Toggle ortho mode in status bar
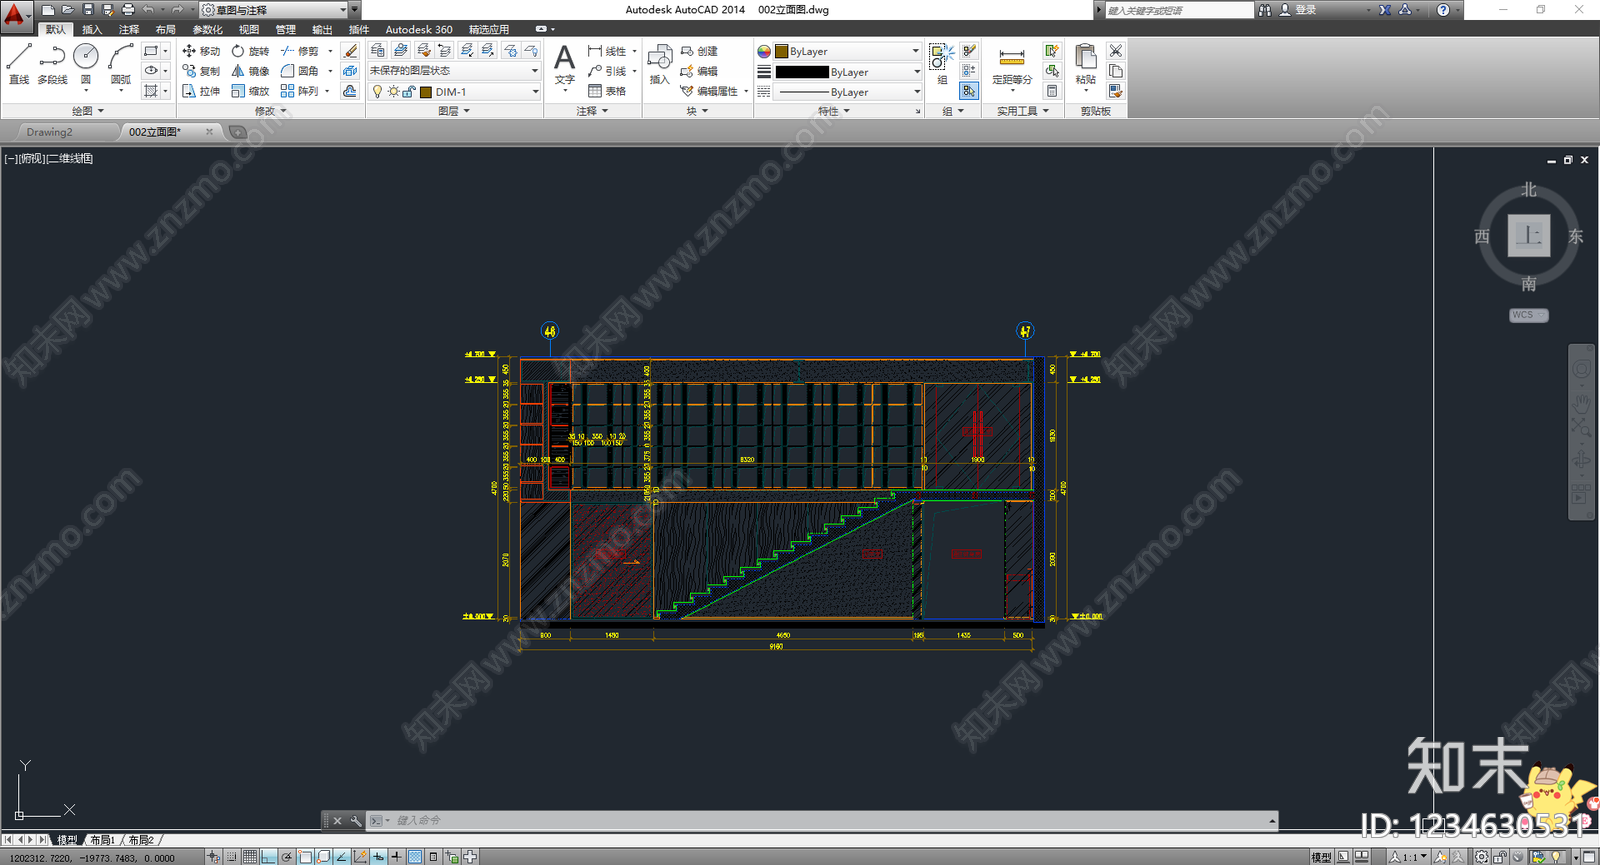 point(268,857)
